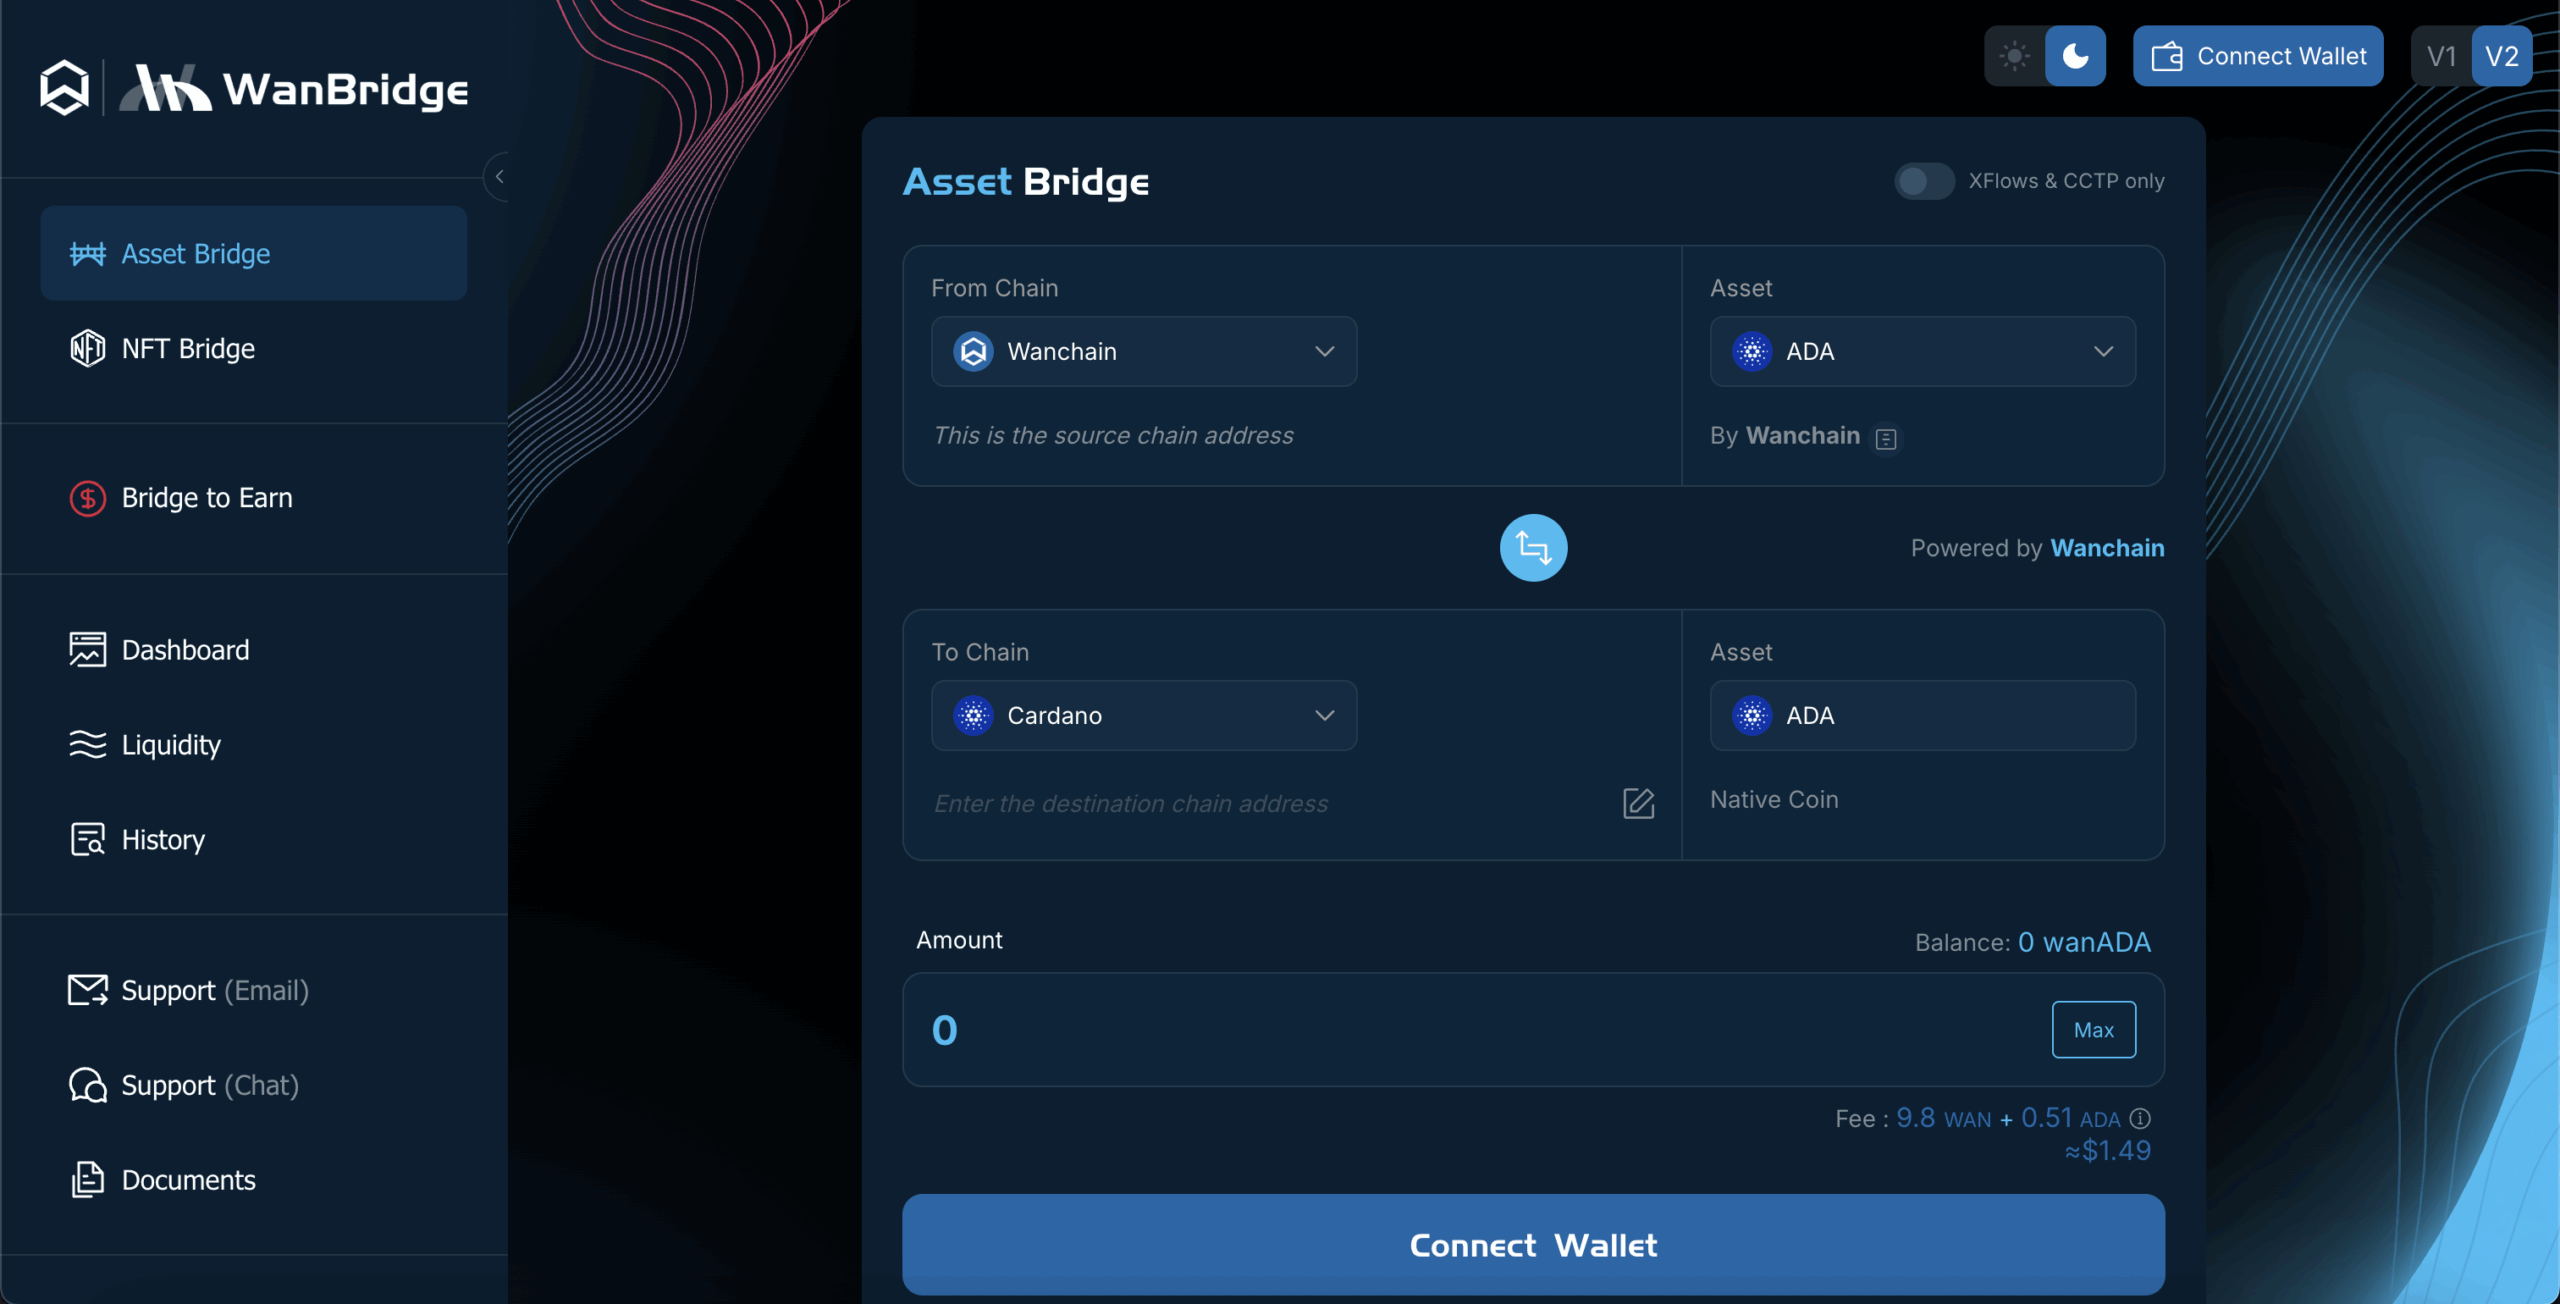Open Support (Chat) link
Image resolution: width=2560 pixels, height=1304 pixels.
tap(210, 1085)
